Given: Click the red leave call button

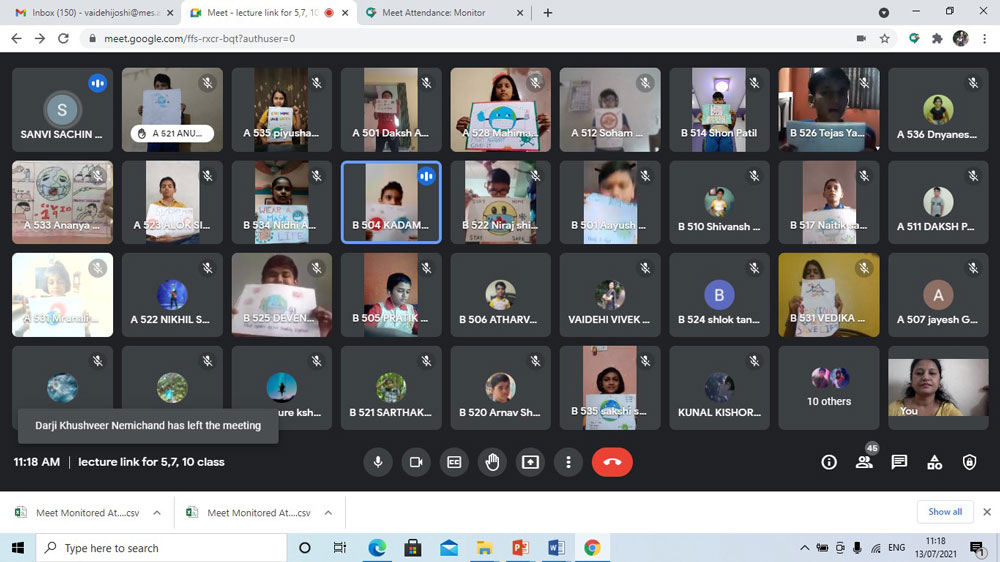Looking at the screenshot, I should coord(612,462).
